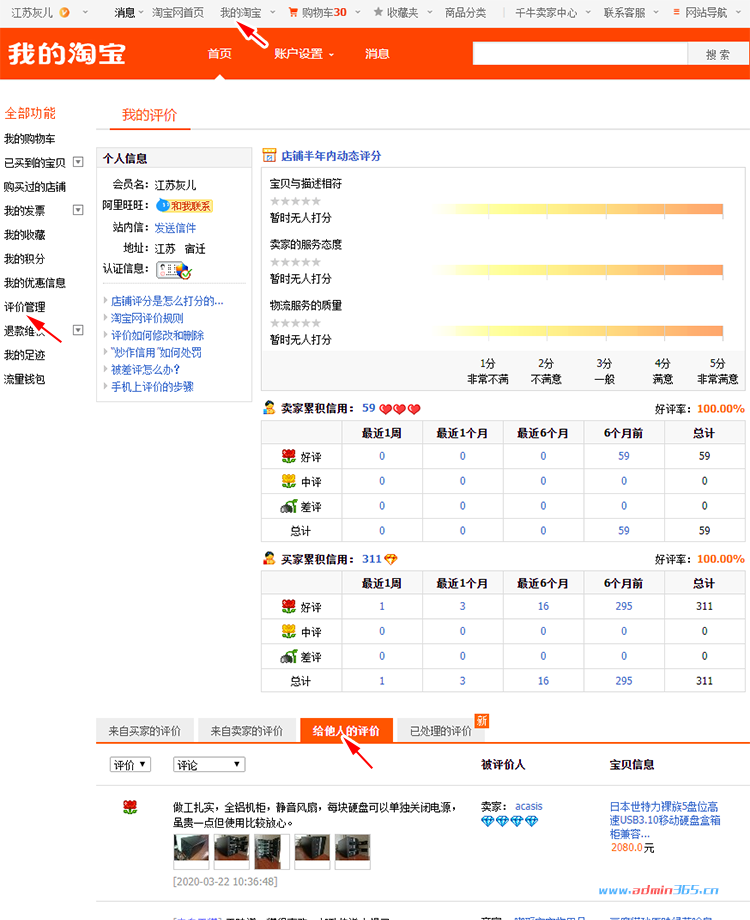Open 商品分类 in the top bar
The width and height of the screenshot is (750, 920).
[x=465, y=12]
